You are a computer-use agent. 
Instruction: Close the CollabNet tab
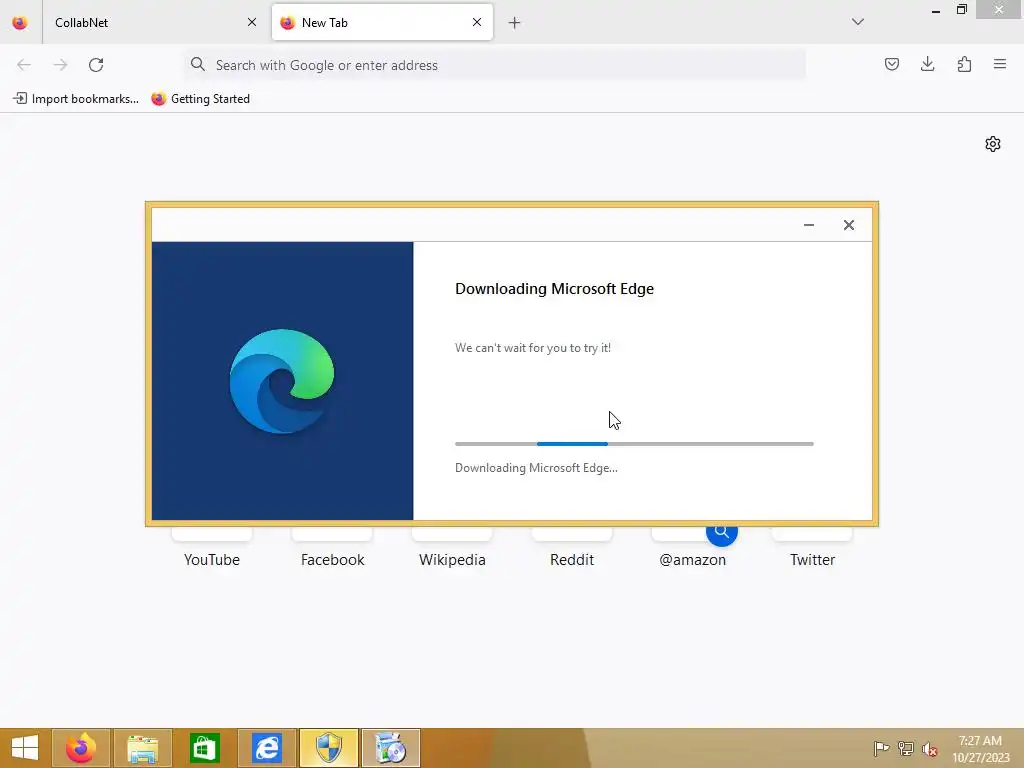tap(251, 22)
